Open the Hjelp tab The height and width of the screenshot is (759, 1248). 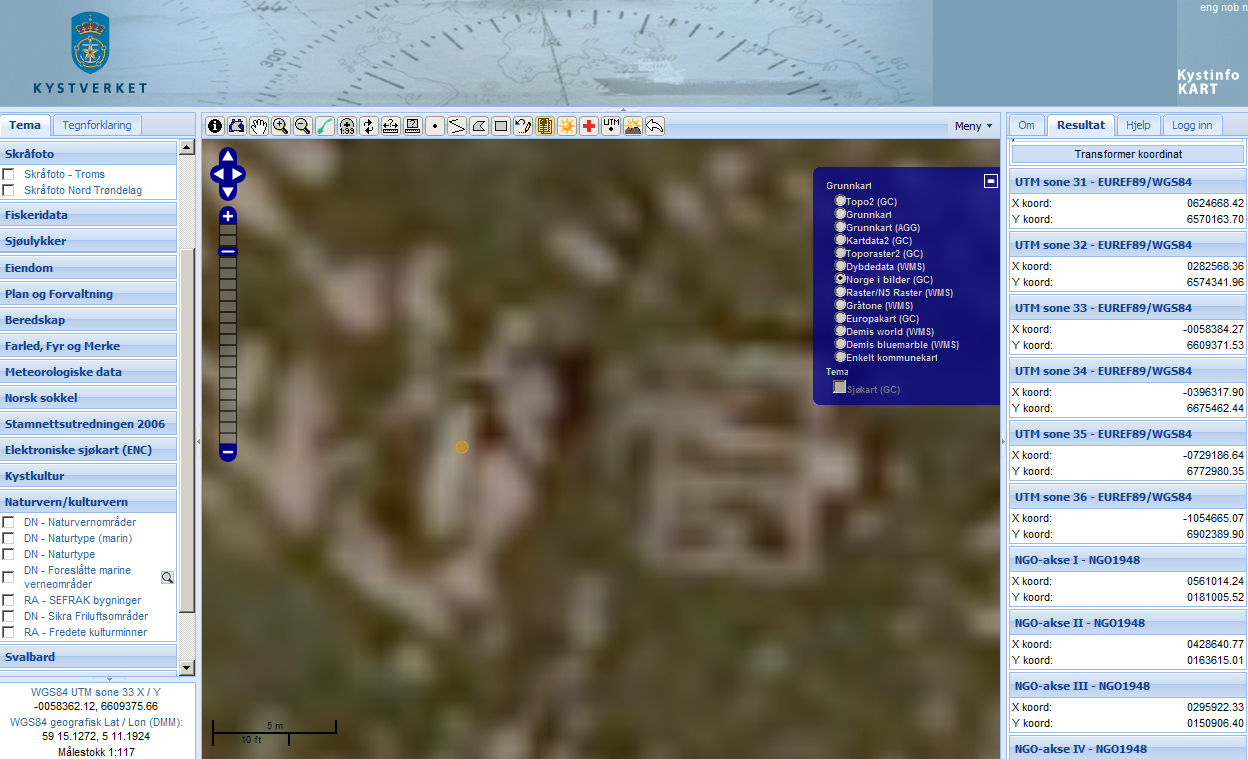1138,125
